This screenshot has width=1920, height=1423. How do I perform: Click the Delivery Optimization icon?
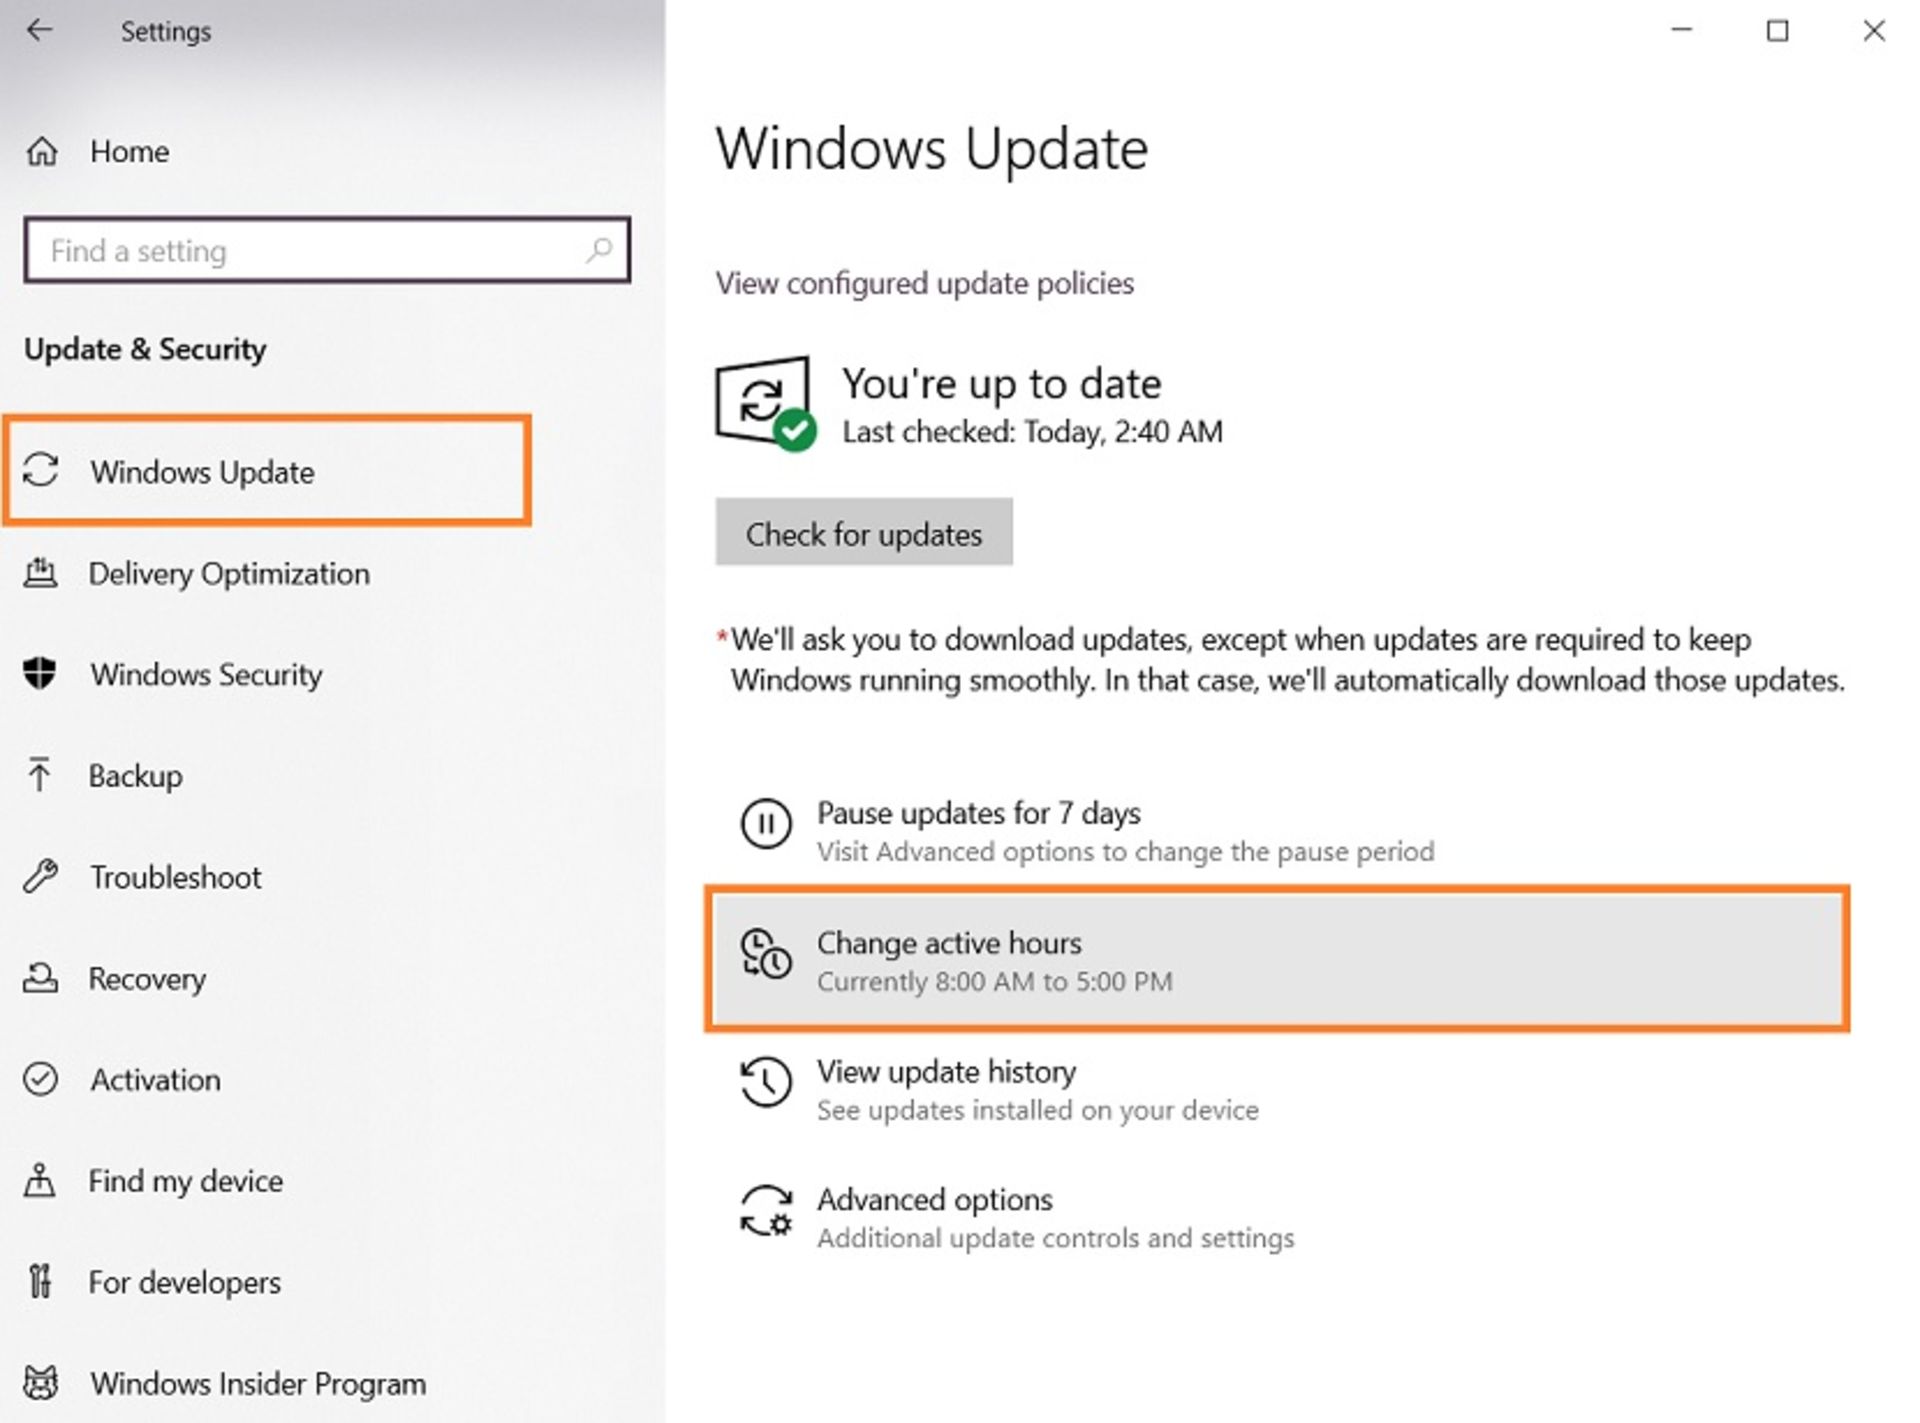point(40,573)
